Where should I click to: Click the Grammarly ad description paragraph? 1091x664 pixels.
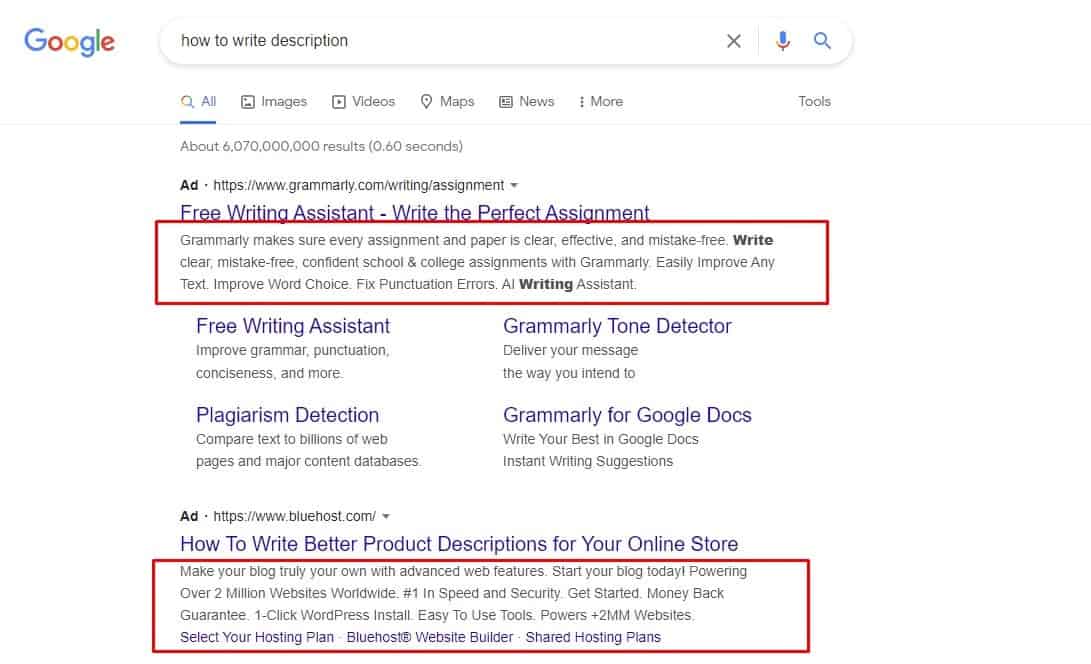point(477,262)
